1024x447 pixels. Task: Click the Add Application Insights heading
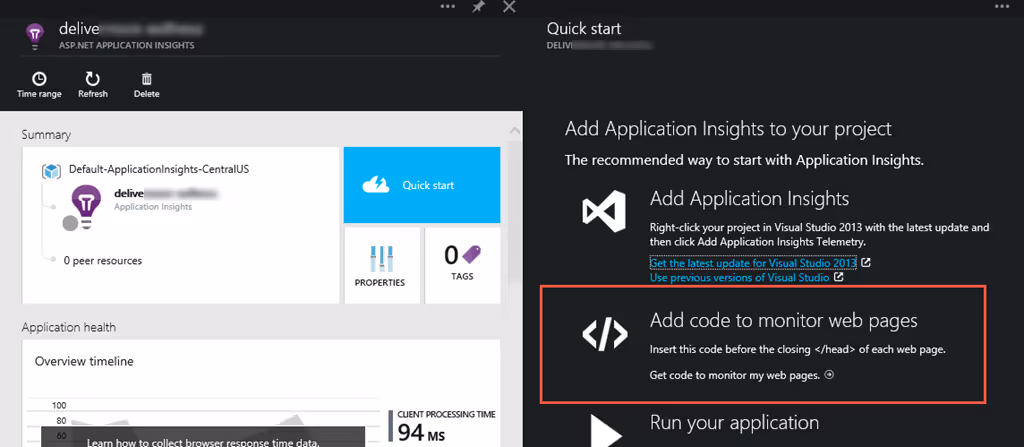(749, 199)
